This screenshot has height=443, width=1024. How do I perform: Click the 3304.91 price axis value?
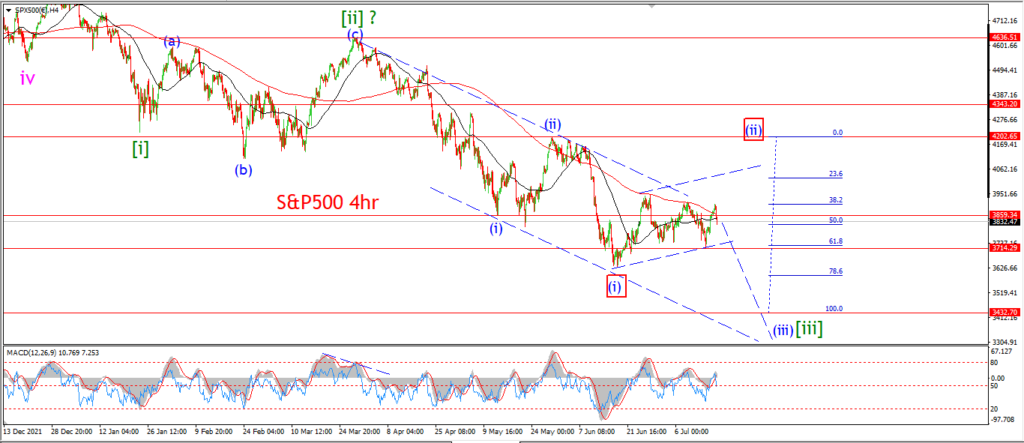(x=1004, y=342)
